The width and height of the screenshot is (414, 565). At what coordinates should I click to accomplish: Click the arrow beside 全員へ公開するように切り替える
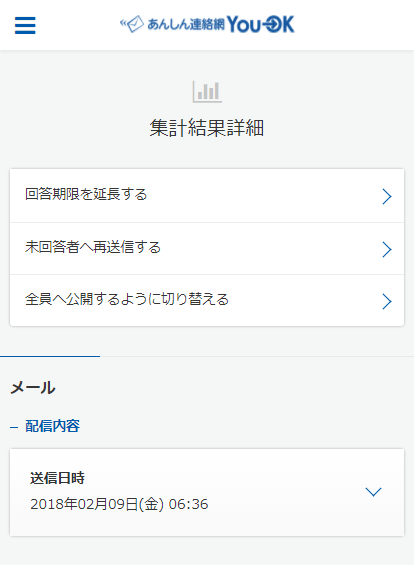tap(387, 301)
